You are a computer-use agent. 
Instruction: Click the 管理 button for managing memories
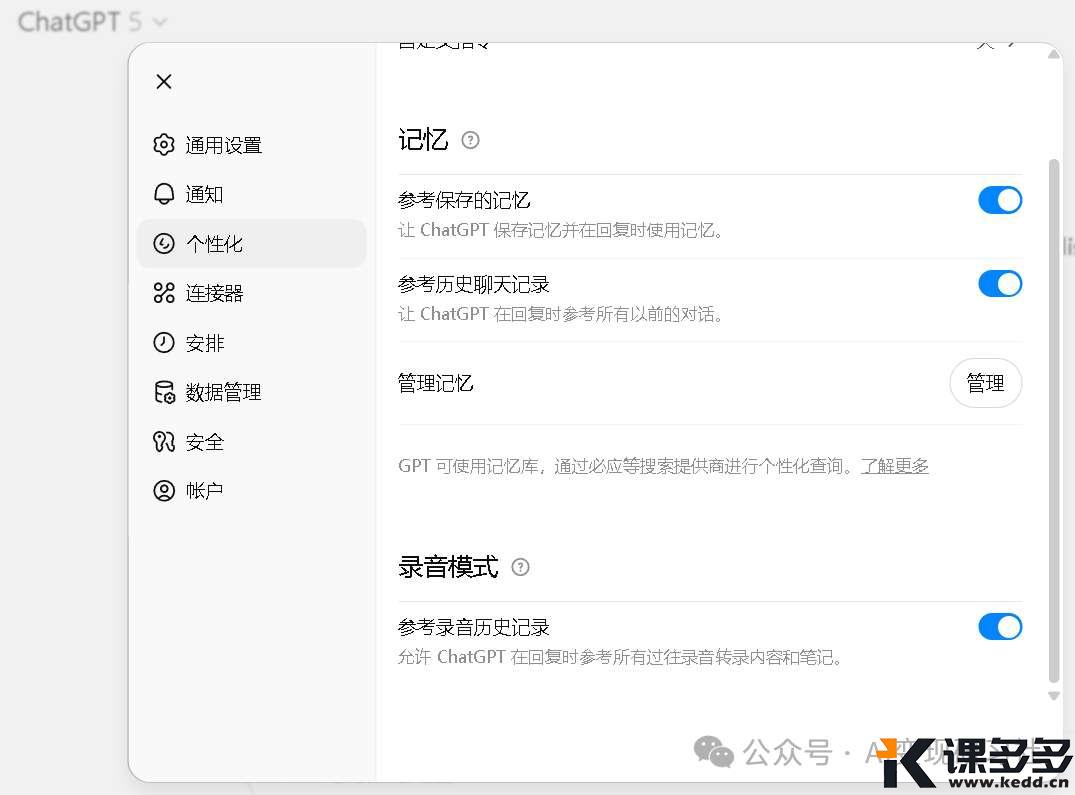985,383
